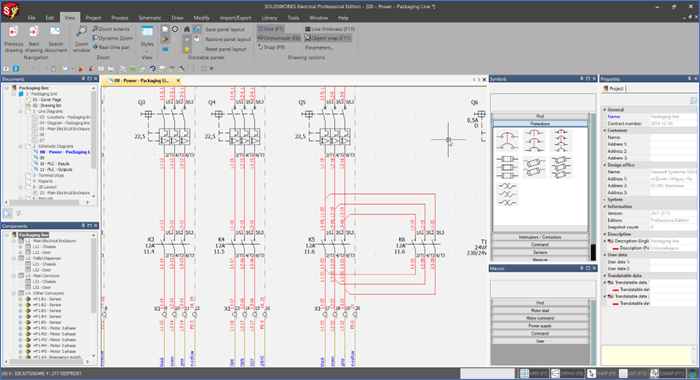Select the Project tab in Properties
700x380 pixels.
[614, 89]
